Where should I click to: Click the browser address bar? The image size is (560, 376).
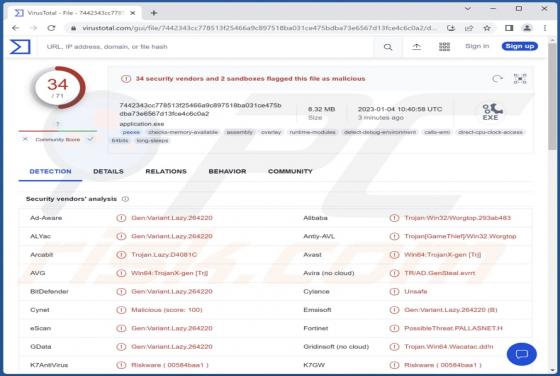tap(254, 28)
